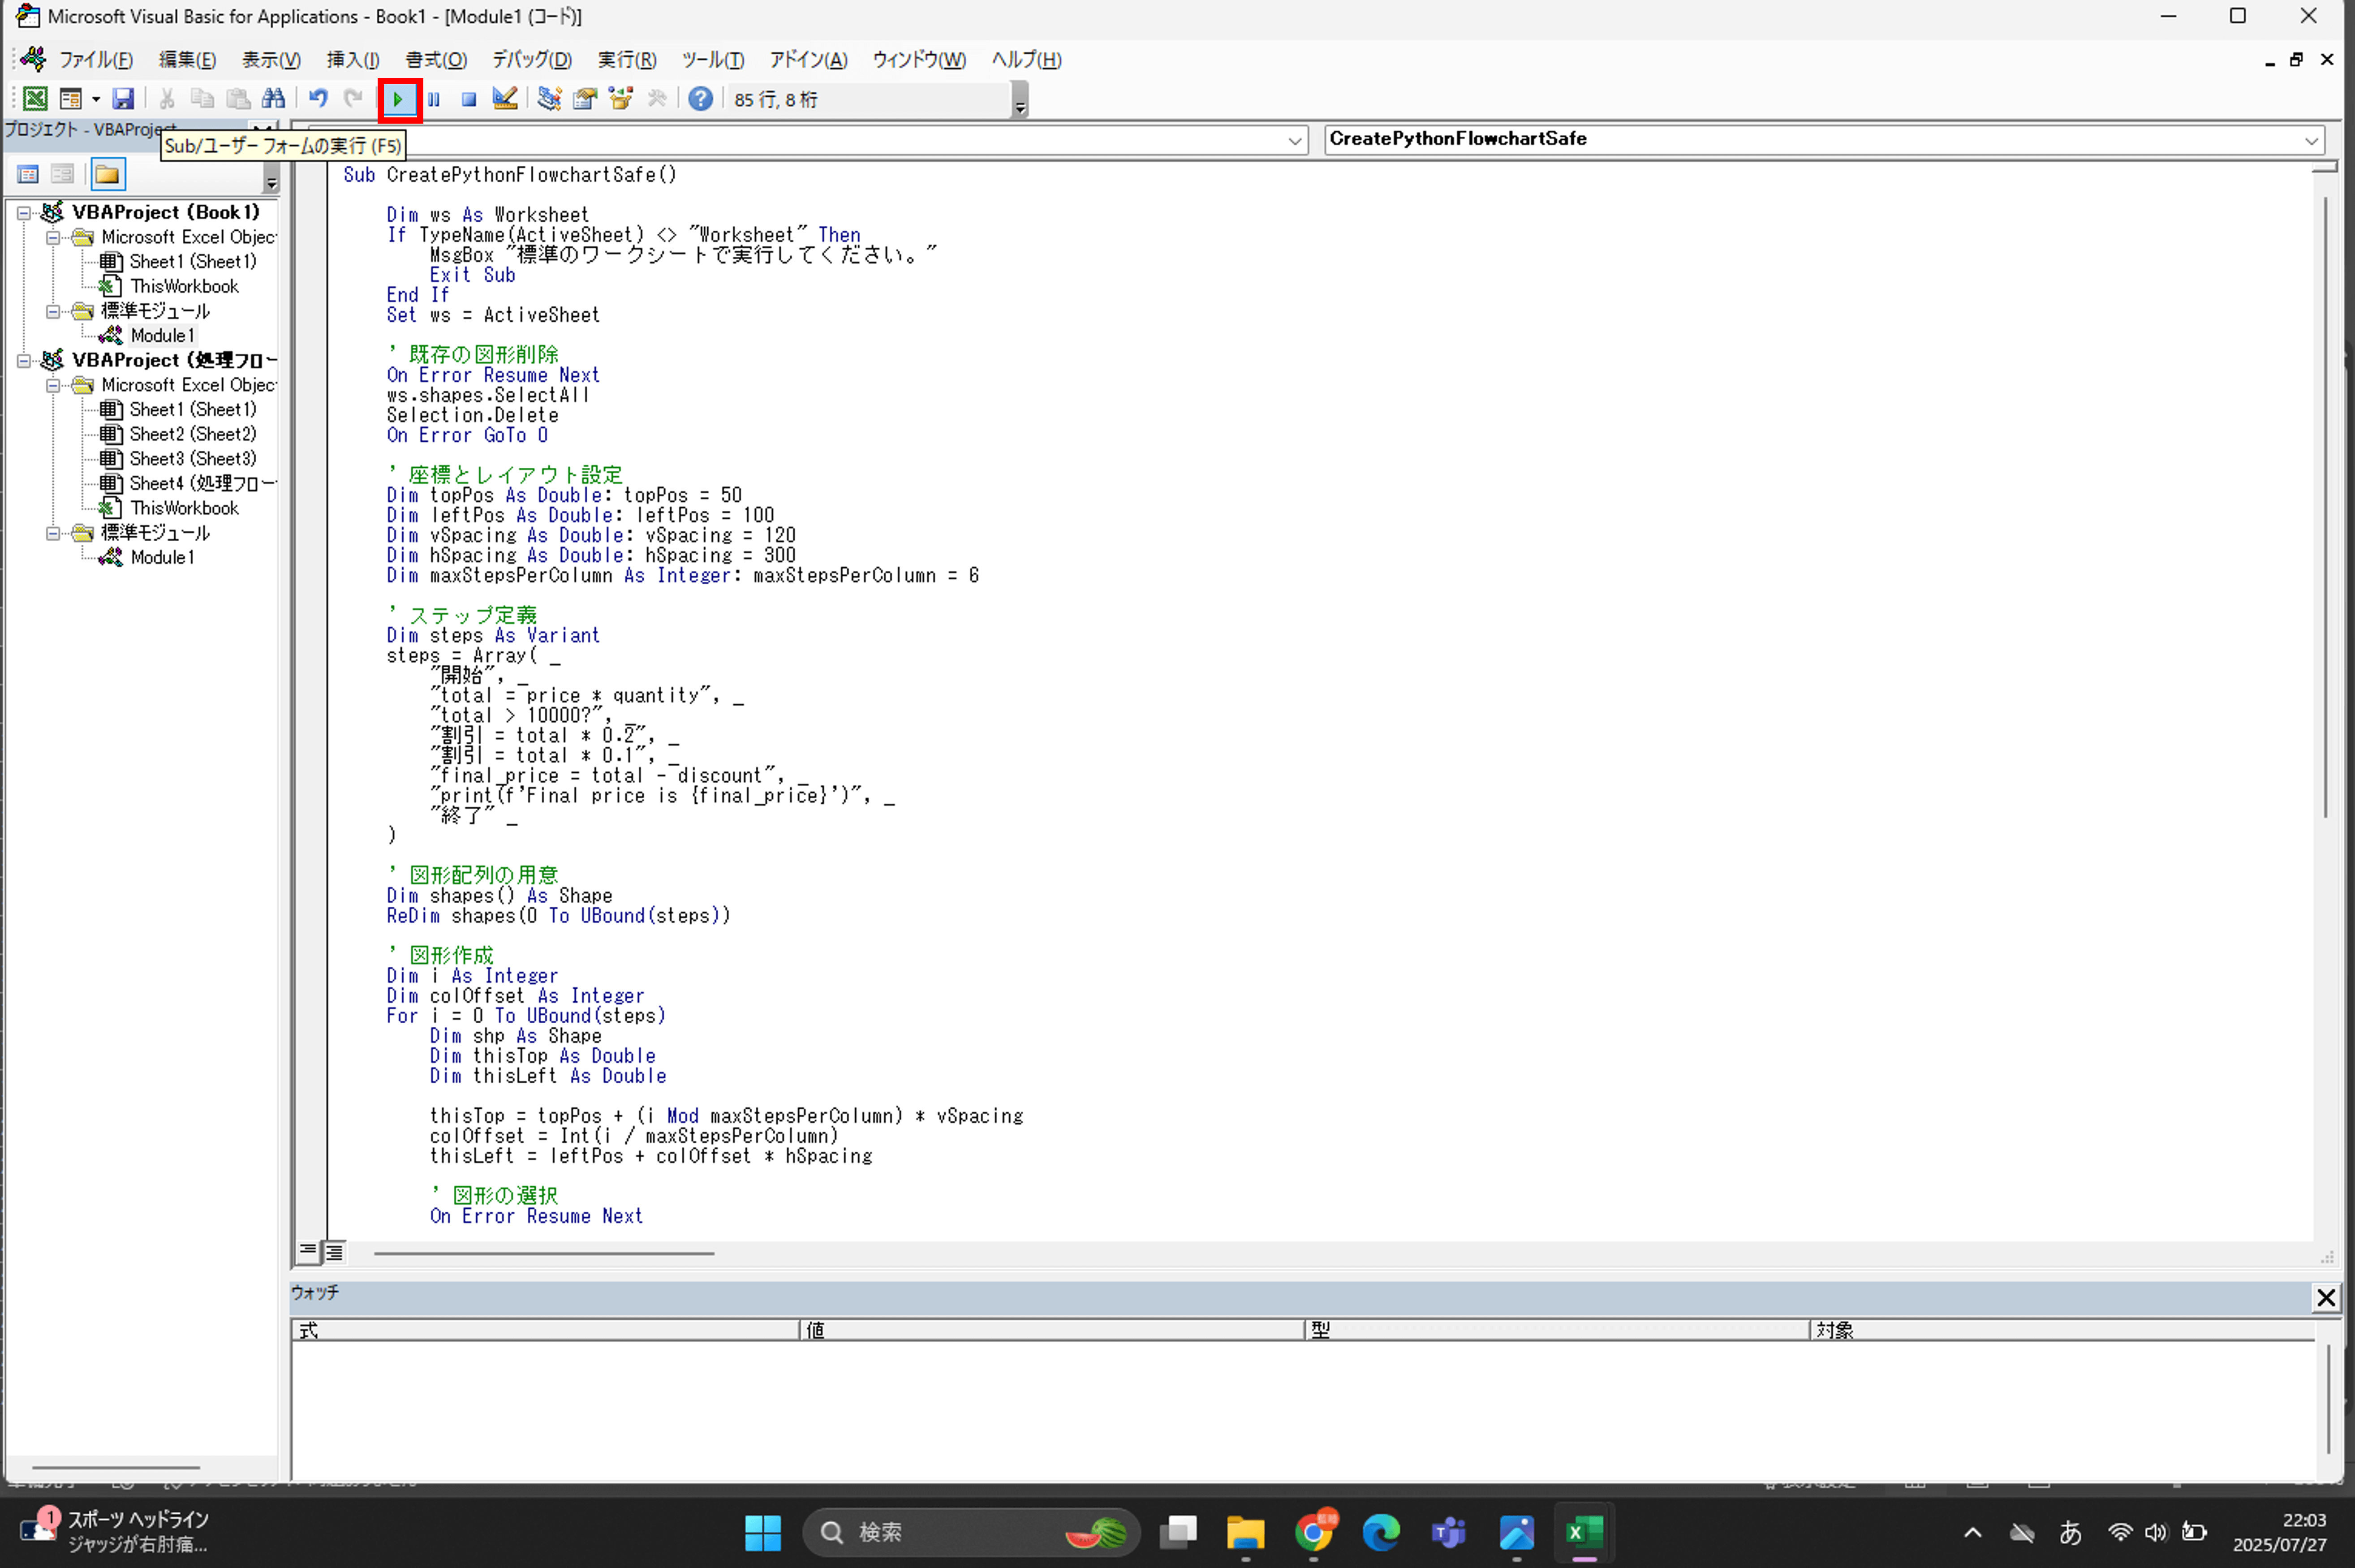Open the 挿入(I) menu
The image size is (2355, 1568).
point(353,60)
